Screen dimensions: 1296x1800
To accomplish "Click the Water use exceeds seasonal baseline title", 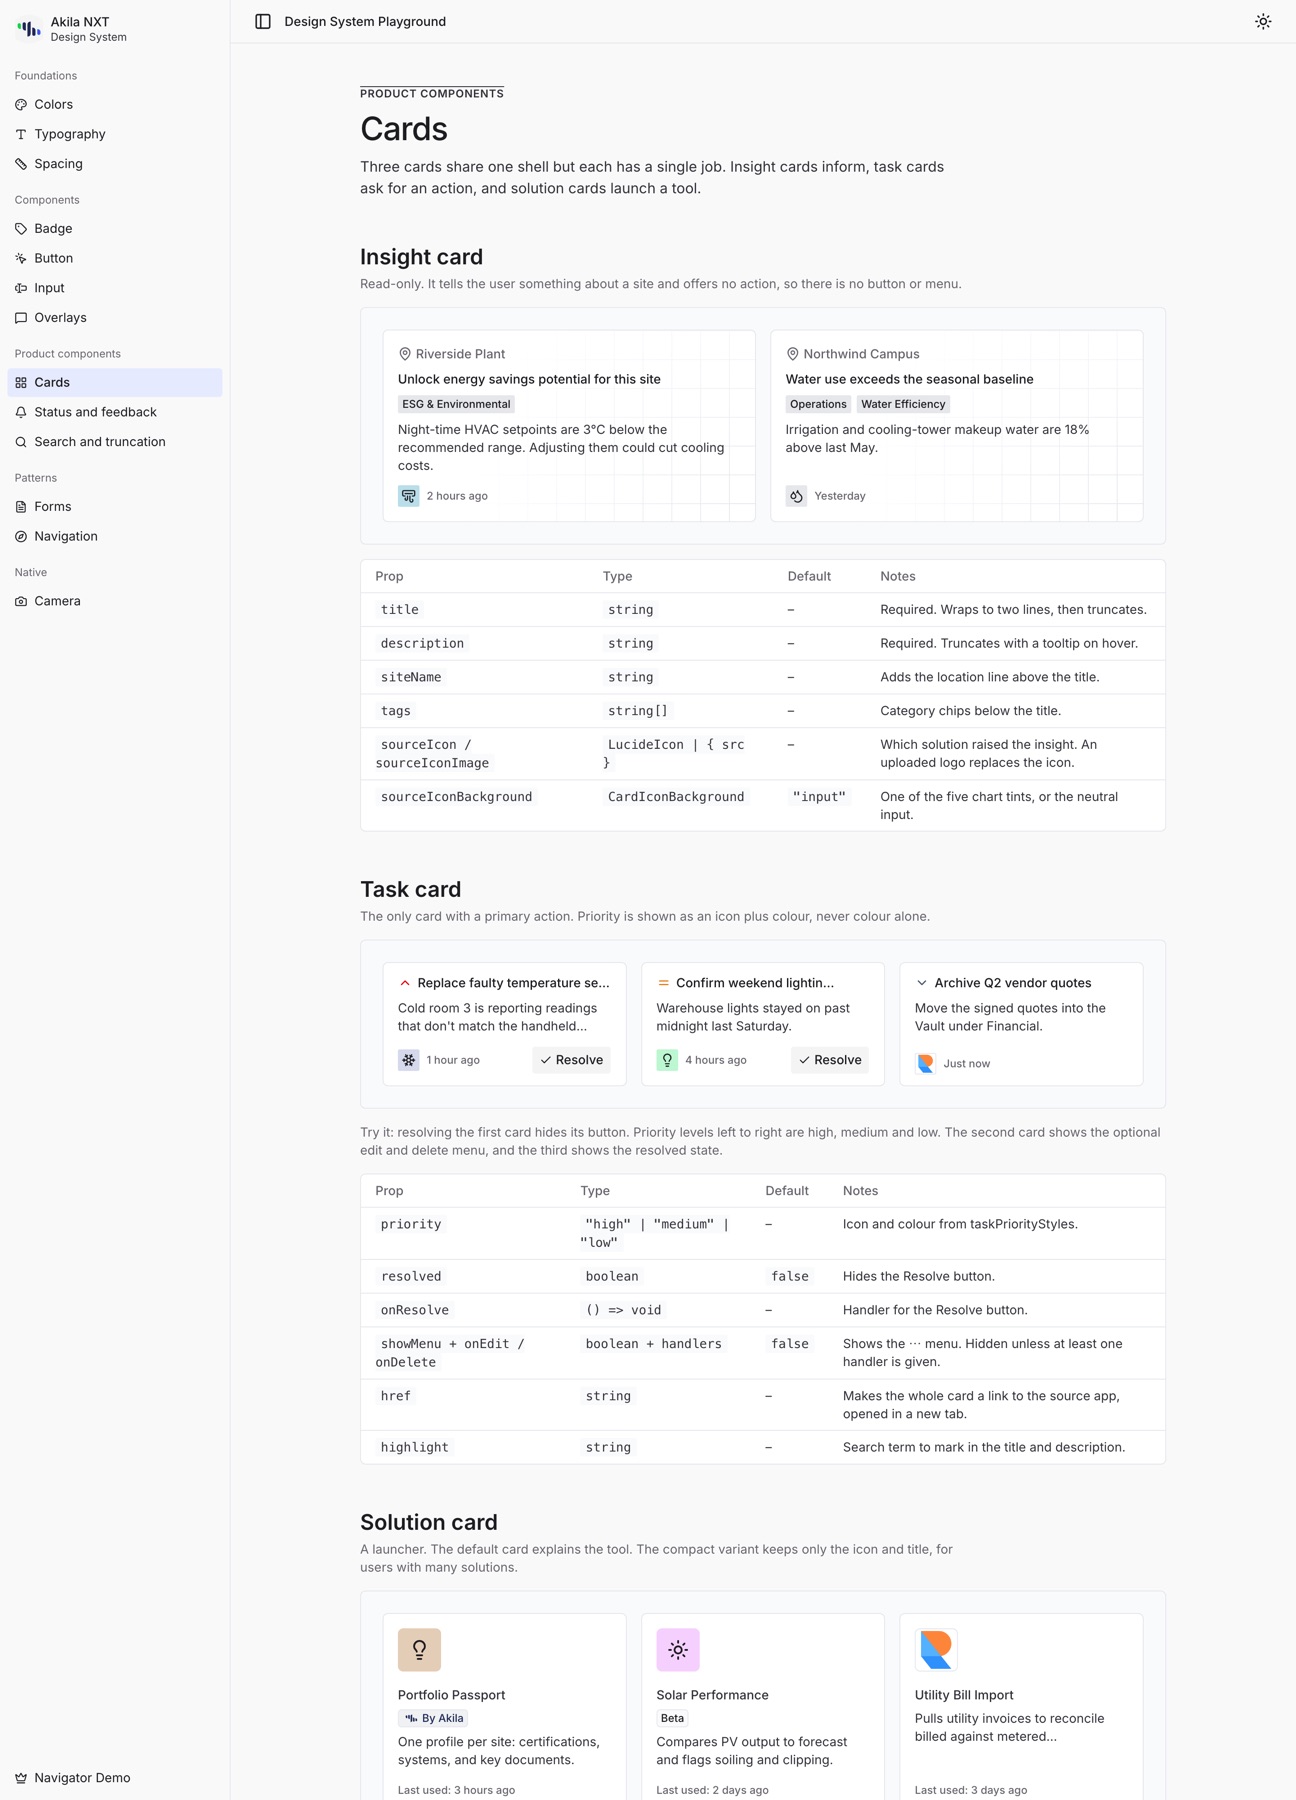I will point(909,379).
